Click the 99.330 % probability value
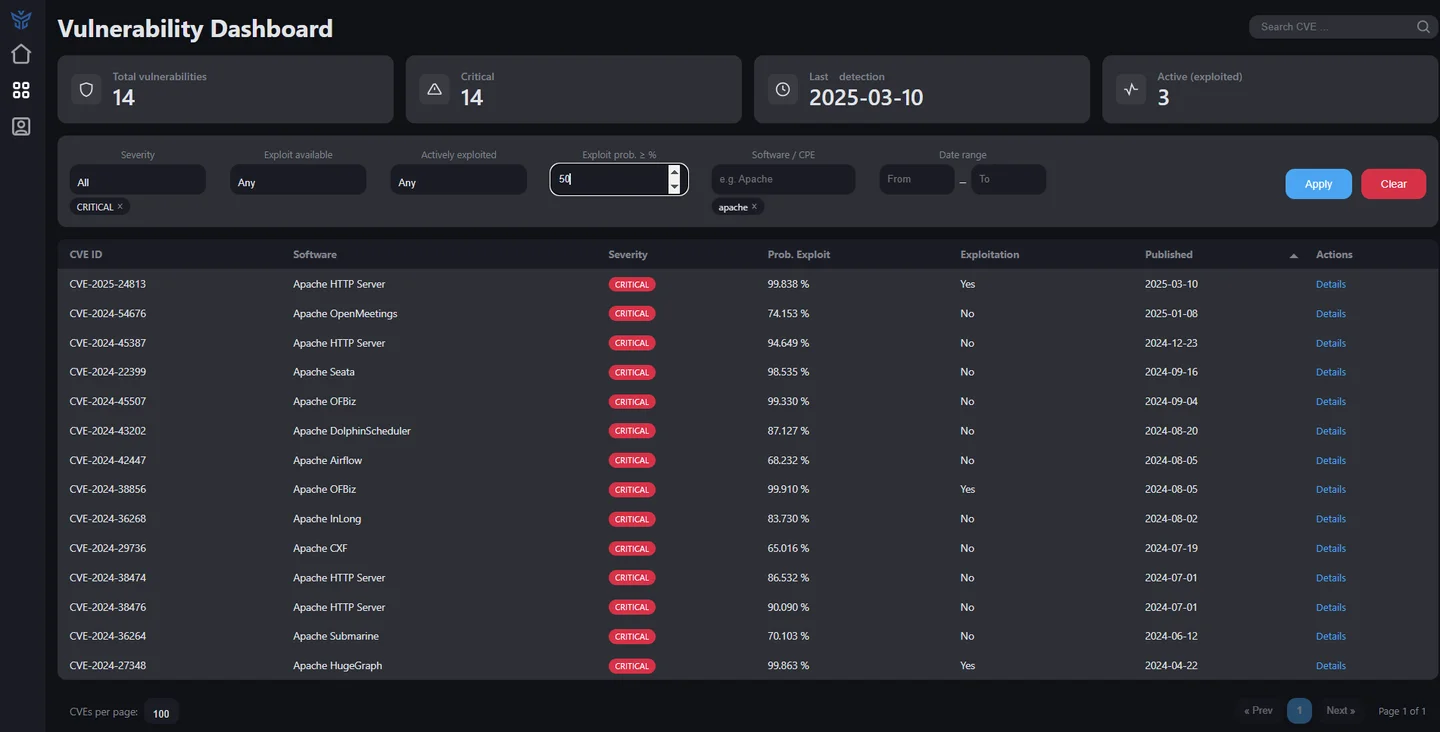Viewport: 1440px width, 732px height. tap(788, 402)
